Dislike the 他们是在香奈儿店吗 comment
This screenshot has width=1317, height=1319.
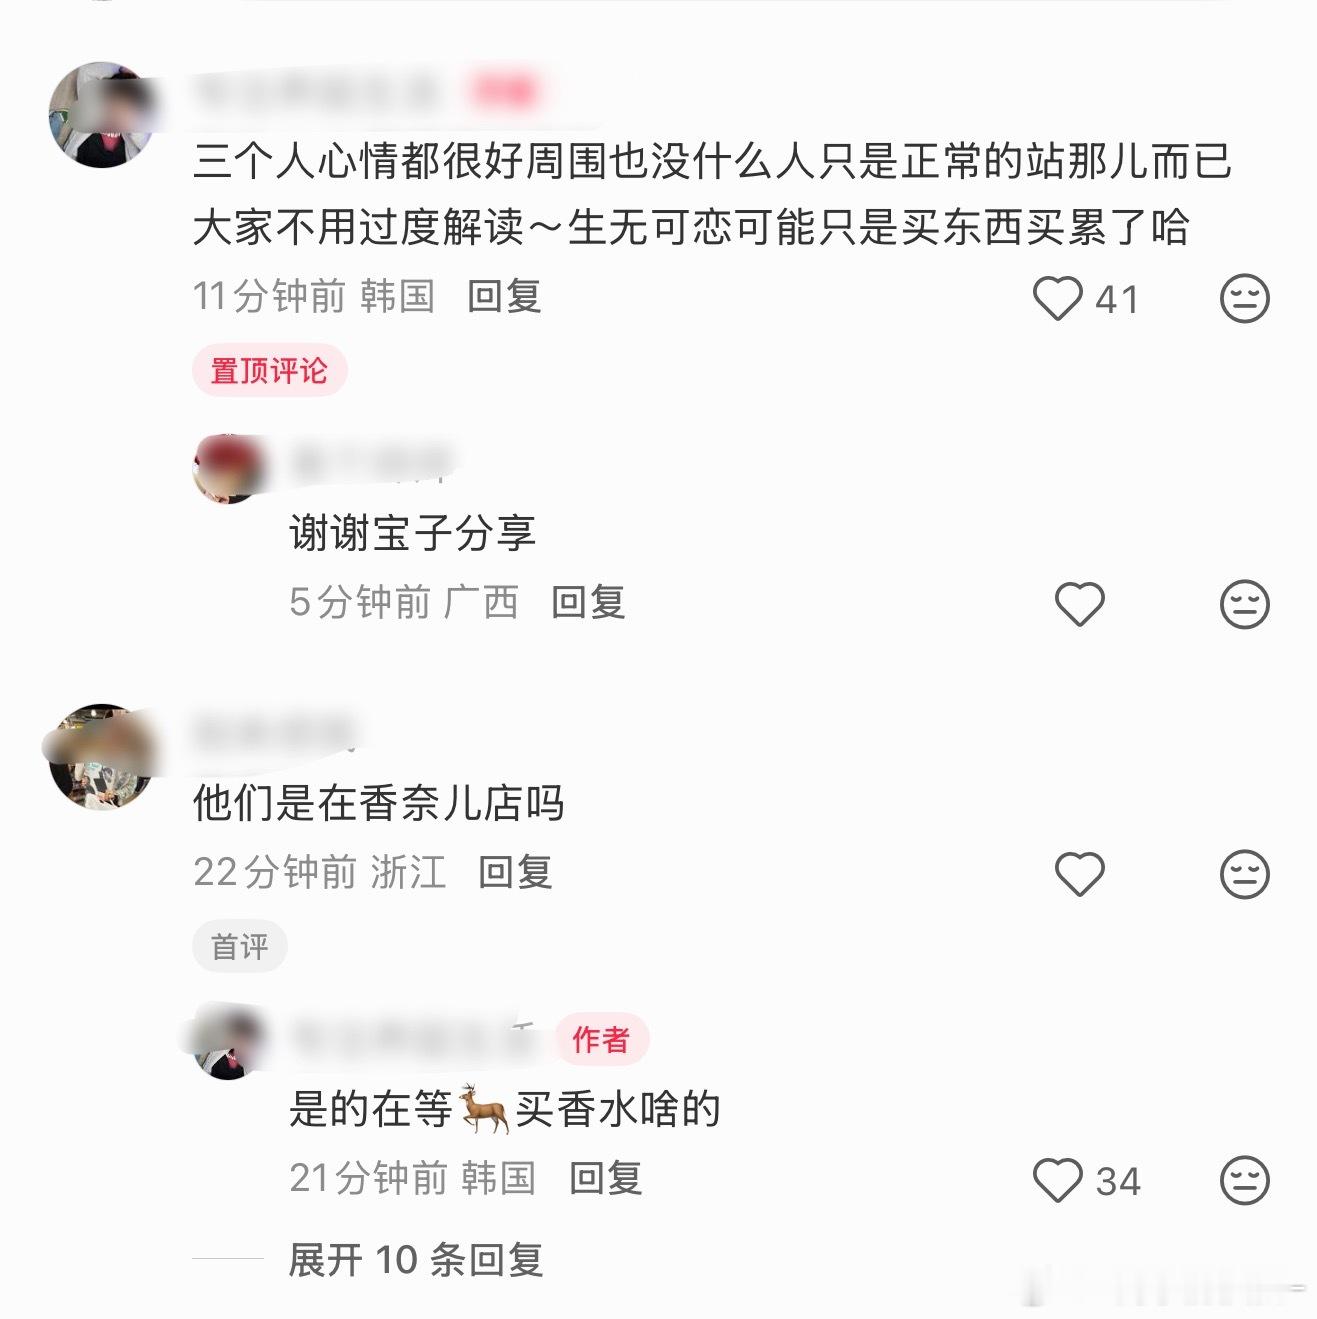[x=1245, y=874]
